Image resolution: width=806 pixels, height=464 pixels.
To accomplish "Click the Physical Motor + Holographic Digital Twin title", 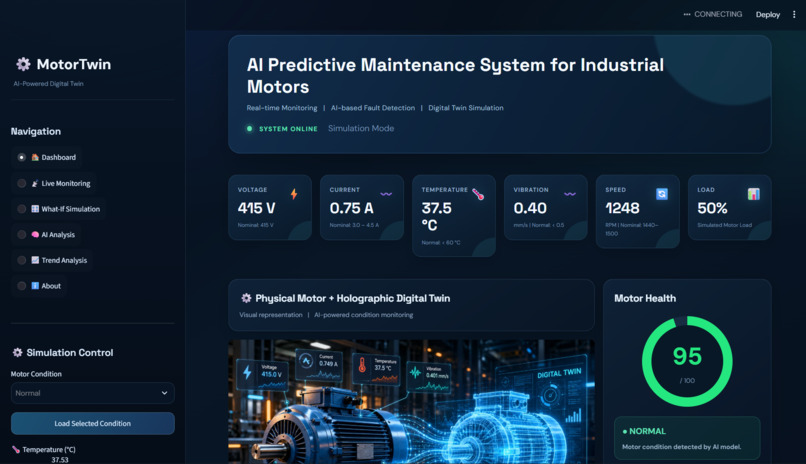I will [353, 298].
